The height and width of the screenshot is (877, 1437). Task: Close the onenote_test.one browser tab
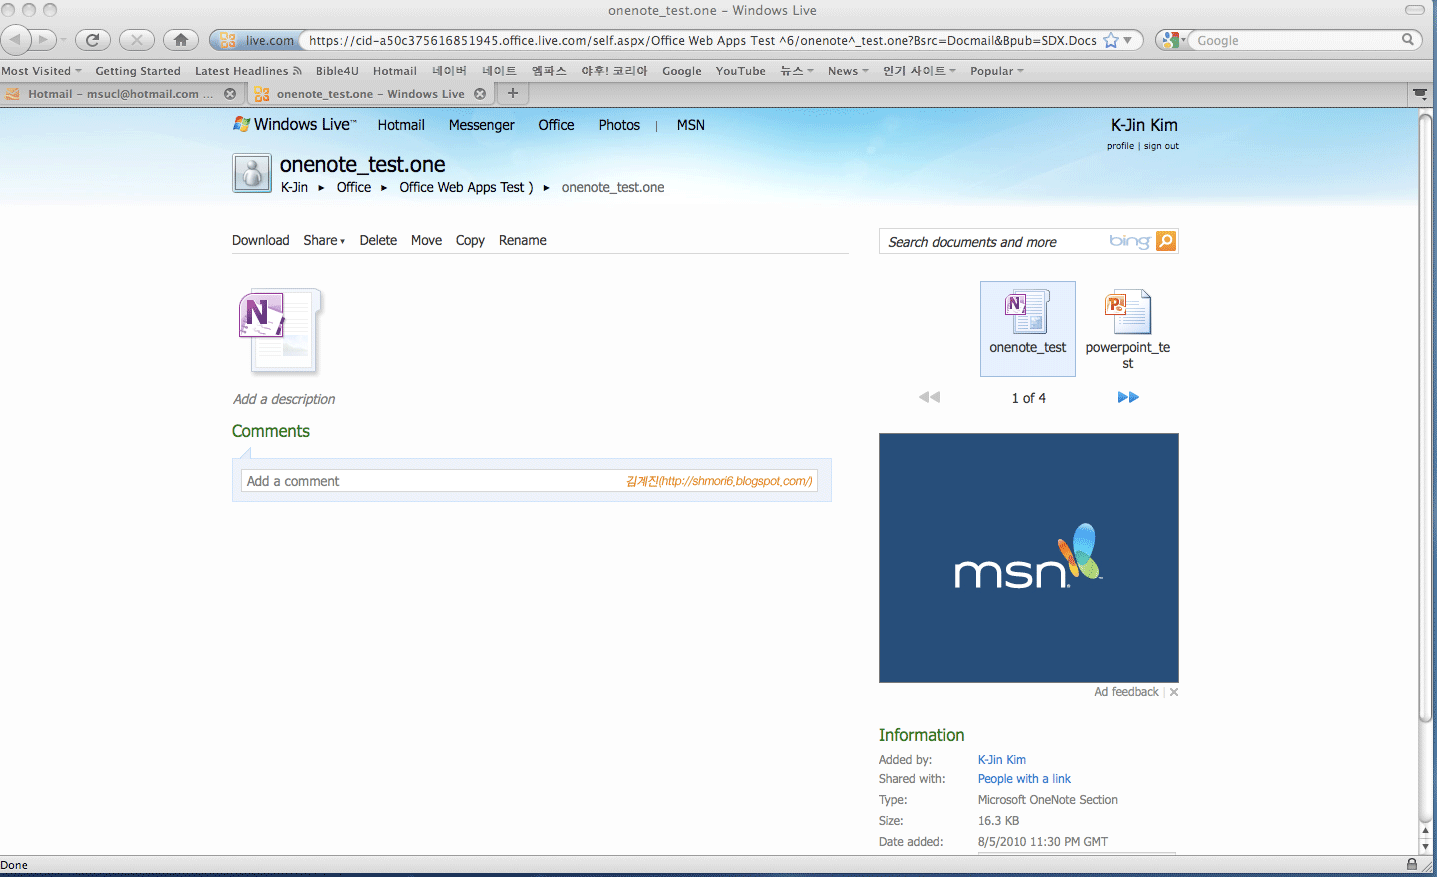click(x=480, y=94)
